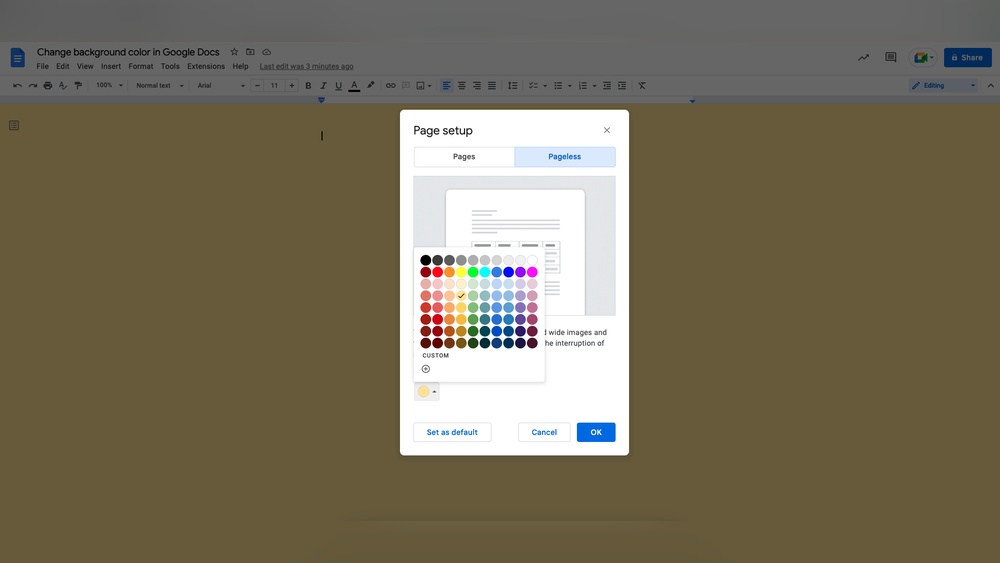Click the print icon
Viewport: 1000px width, 563px height.
[48, 85]
